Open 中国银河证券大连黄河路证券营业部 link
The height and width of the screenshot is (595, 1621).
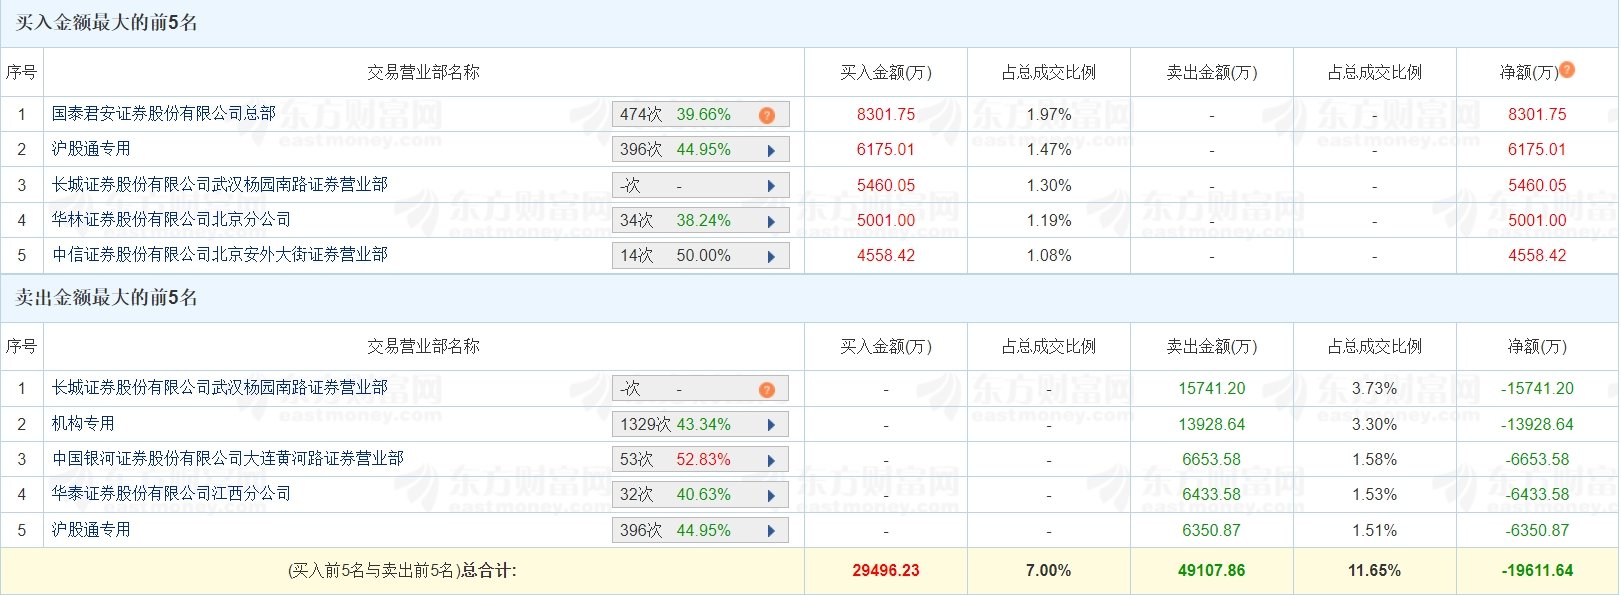tap(228, 458)
